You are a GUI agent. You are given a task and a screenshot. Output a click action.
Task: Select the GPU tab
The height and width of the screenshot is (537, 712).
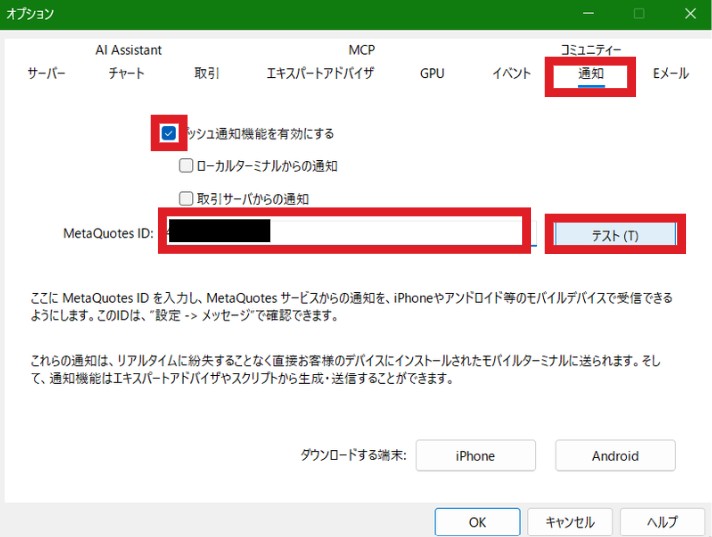click(432, 73)
